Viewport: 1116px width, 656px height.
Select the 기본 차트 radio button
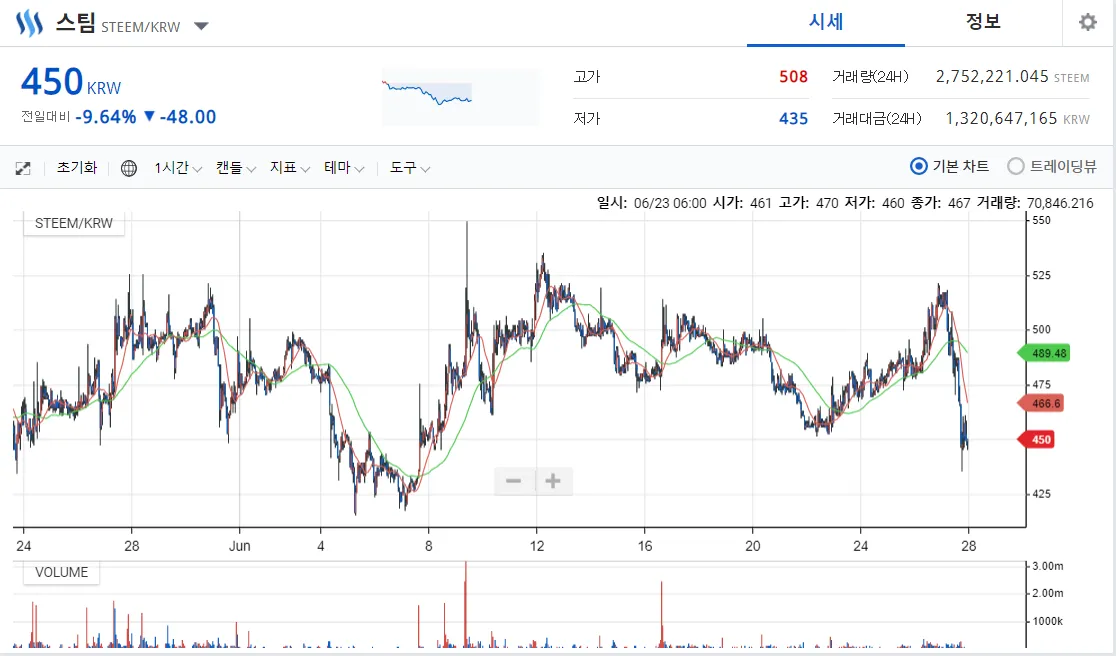919,166
